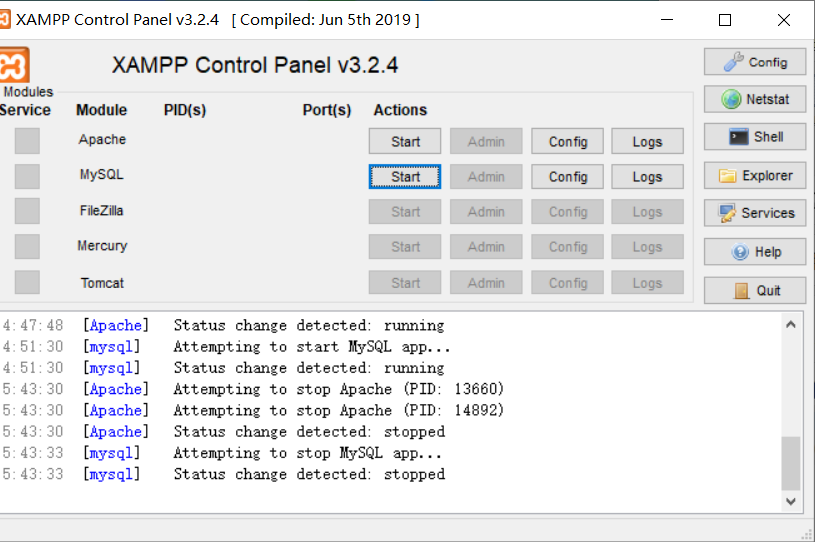Select the Apache module label
The image size is (815, 542).
102,140
